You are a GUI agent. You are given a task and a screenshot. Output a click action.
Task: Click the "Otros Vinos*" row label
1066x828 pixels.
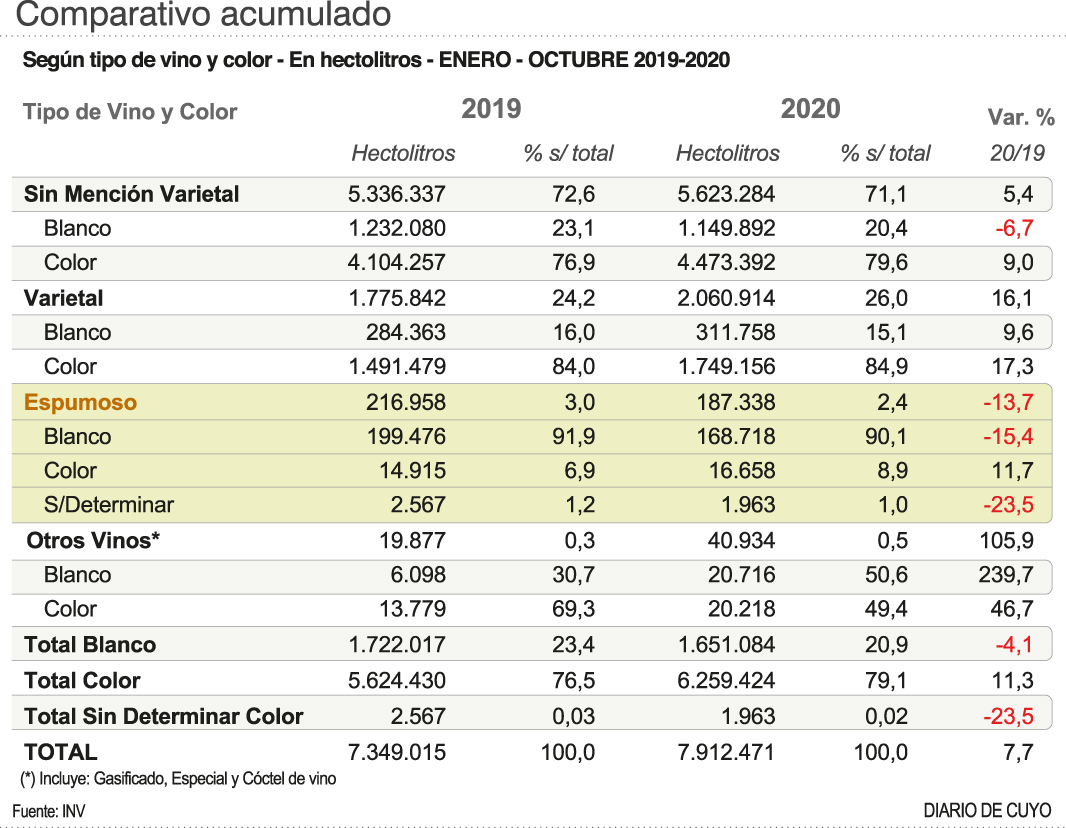[94, 541]
